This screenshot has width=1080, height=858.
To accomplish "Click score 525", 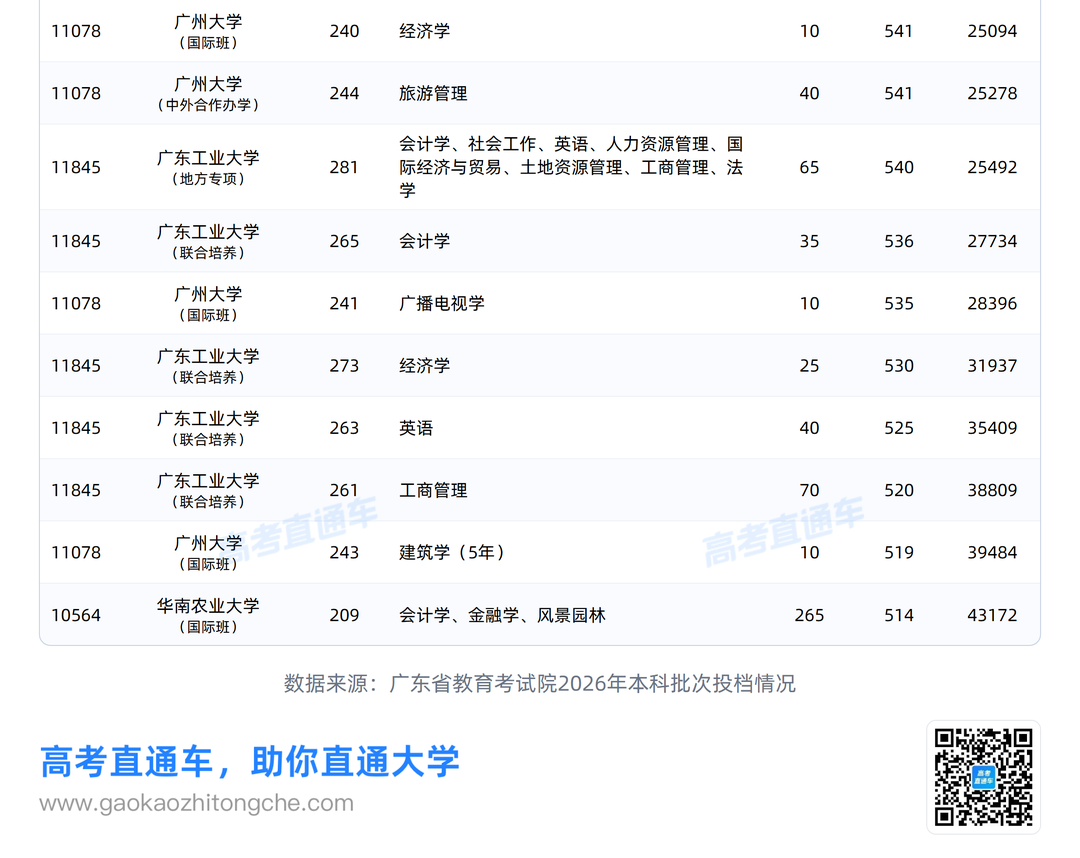I will coord(899,428).
